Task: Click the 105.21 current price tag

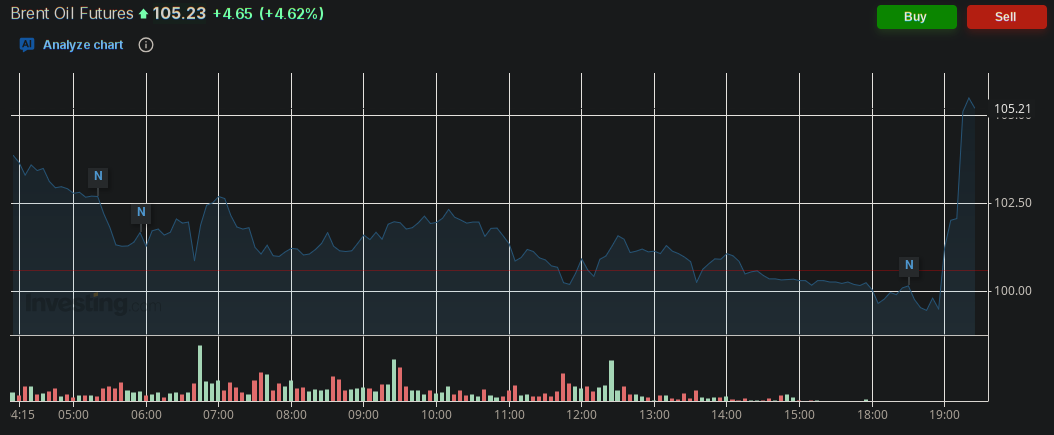Action: coord(1012,108)
